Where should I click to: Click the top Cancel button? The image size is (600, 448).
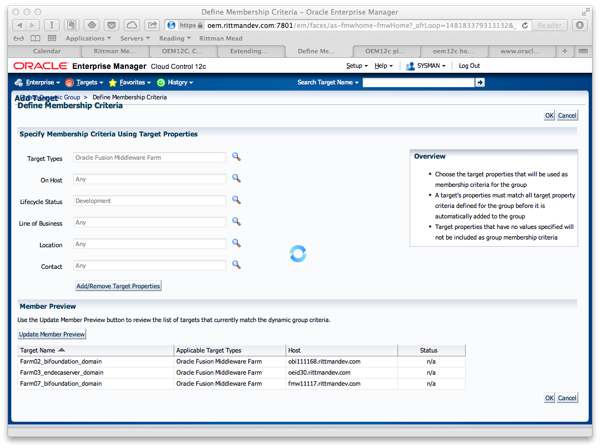(567, 116)
